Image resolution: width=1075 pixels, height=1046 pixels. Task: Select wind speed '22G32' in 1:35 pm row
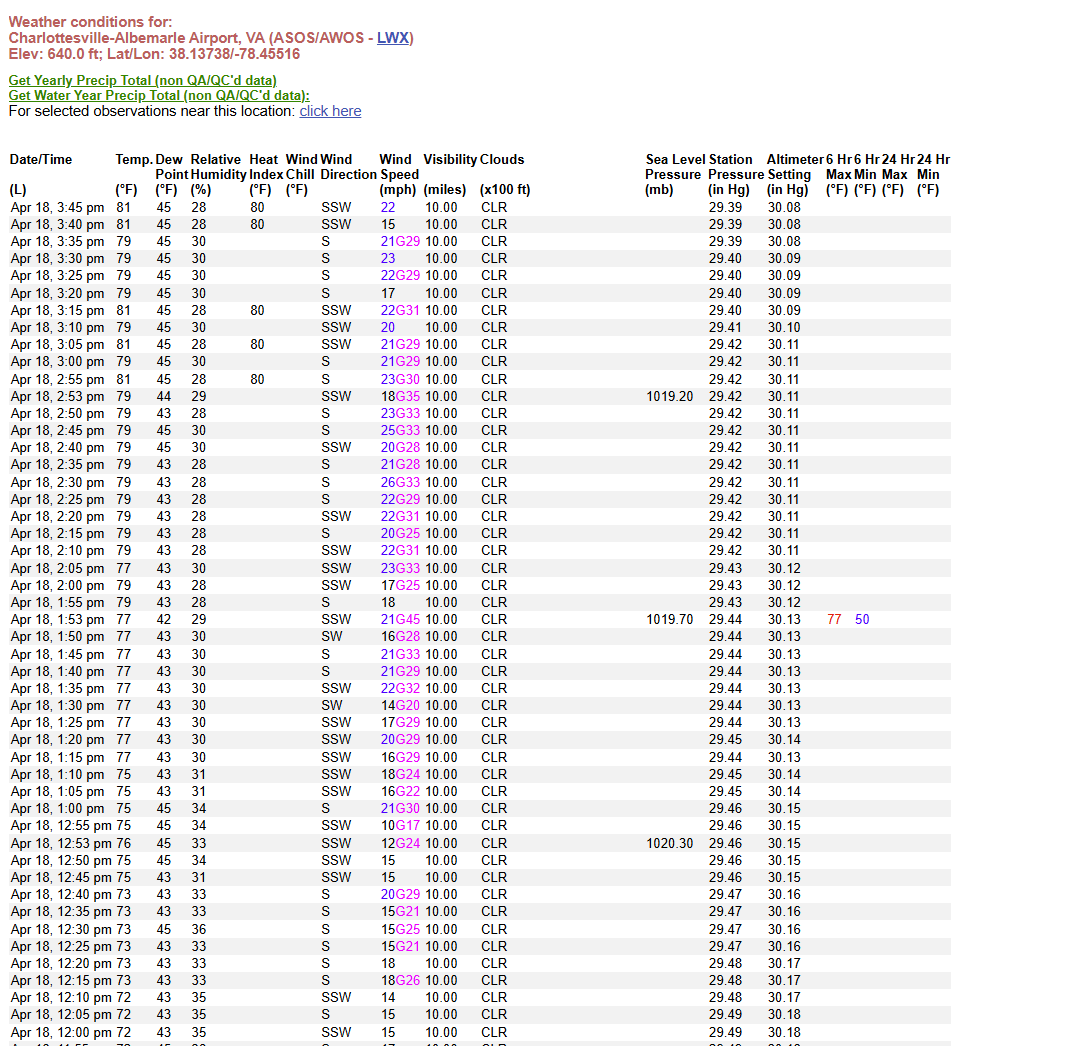400,689
